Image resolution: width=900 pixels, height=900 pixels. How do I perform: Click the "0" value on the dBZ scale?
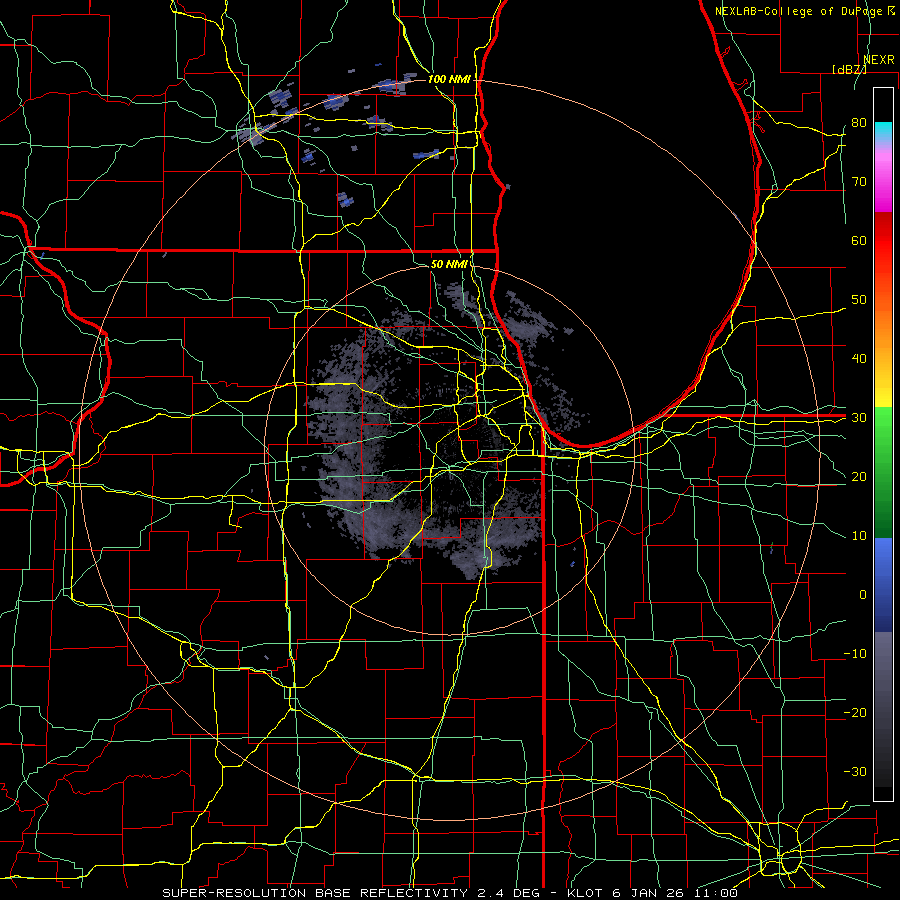[863, 595]
